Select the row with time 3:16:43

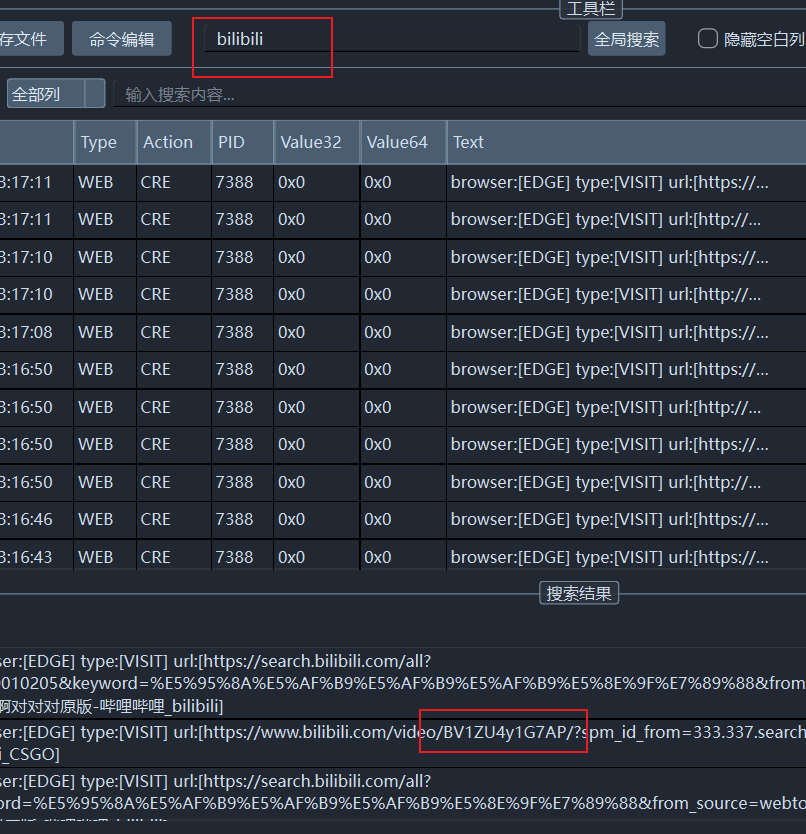[403, 555]
